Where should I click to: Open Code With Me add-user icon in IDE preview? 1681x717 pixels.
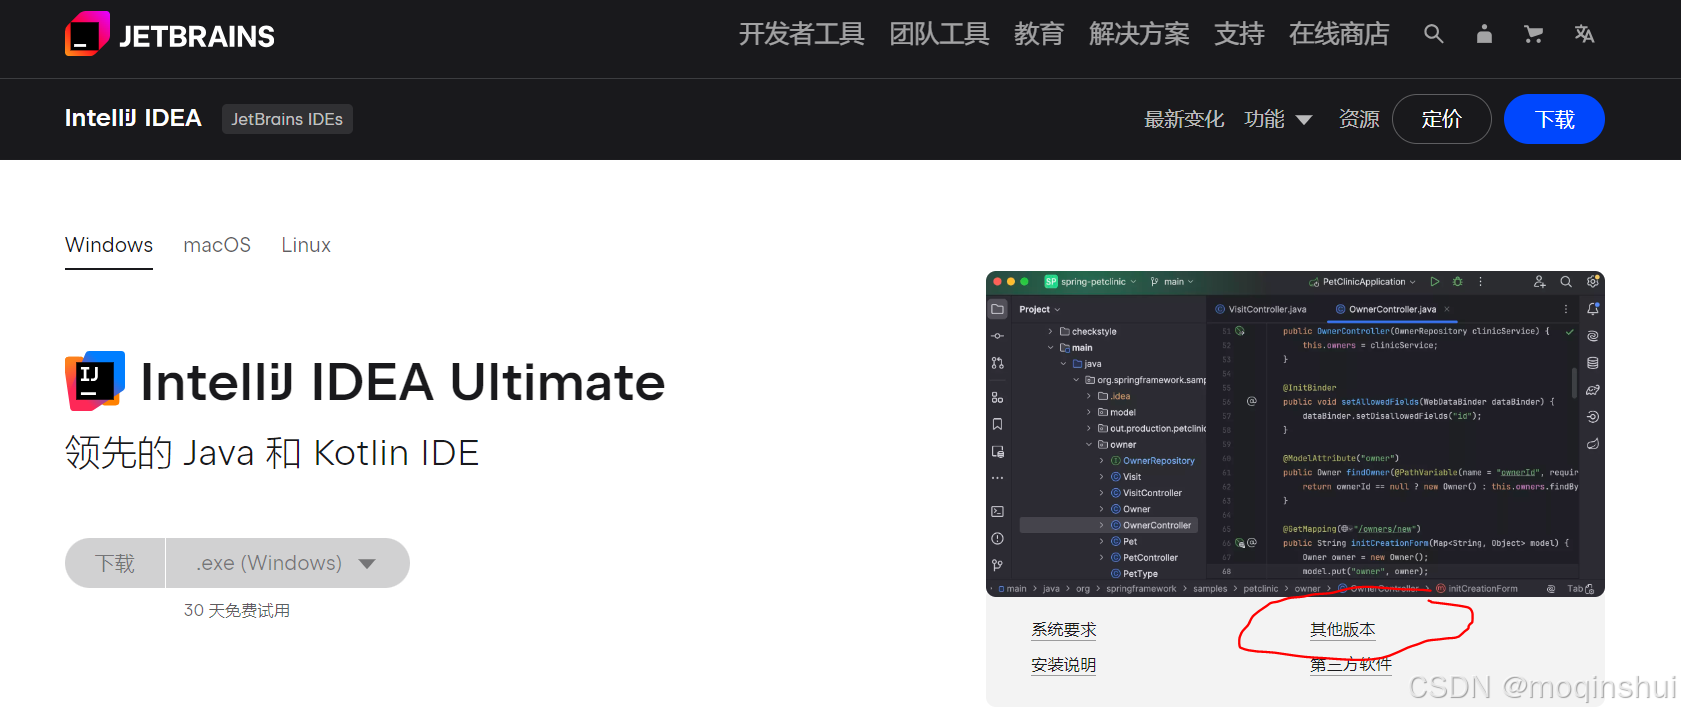coord(1539,282)
